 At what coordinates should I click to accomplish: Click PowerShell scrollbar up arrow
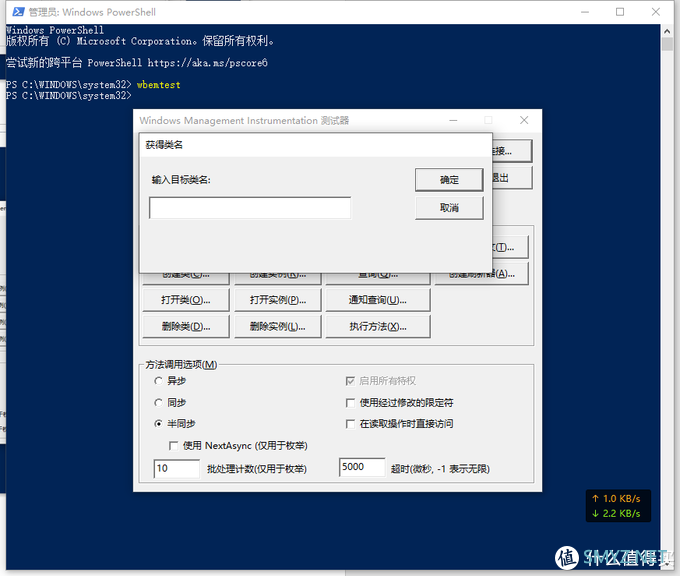pos(667,31)
